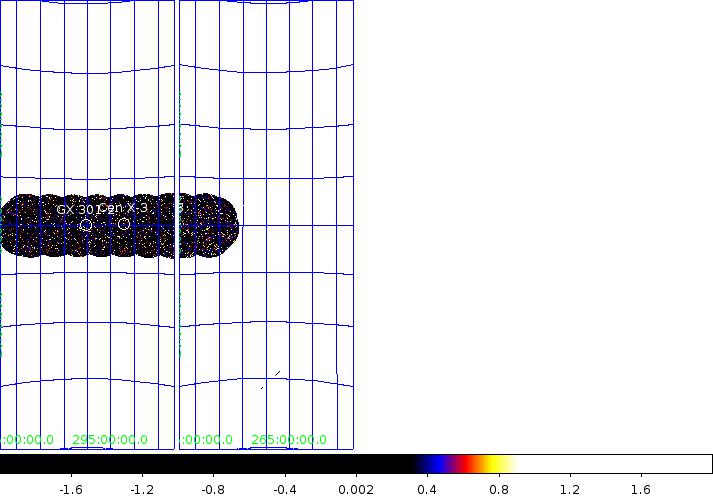Click the -0.4 colorbar tick value
Viewport: 713px width, 498px height.
click(x=285, y=490)
